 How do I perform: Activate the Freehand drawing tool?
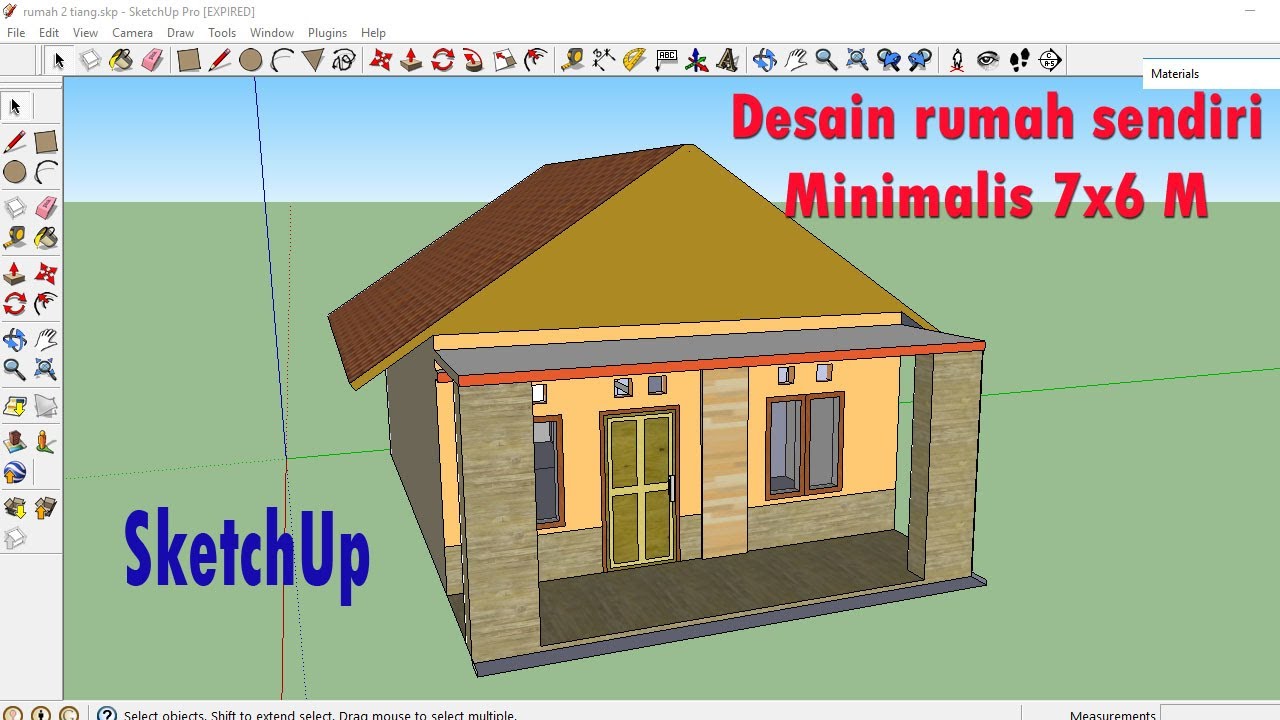pos(344,60)
